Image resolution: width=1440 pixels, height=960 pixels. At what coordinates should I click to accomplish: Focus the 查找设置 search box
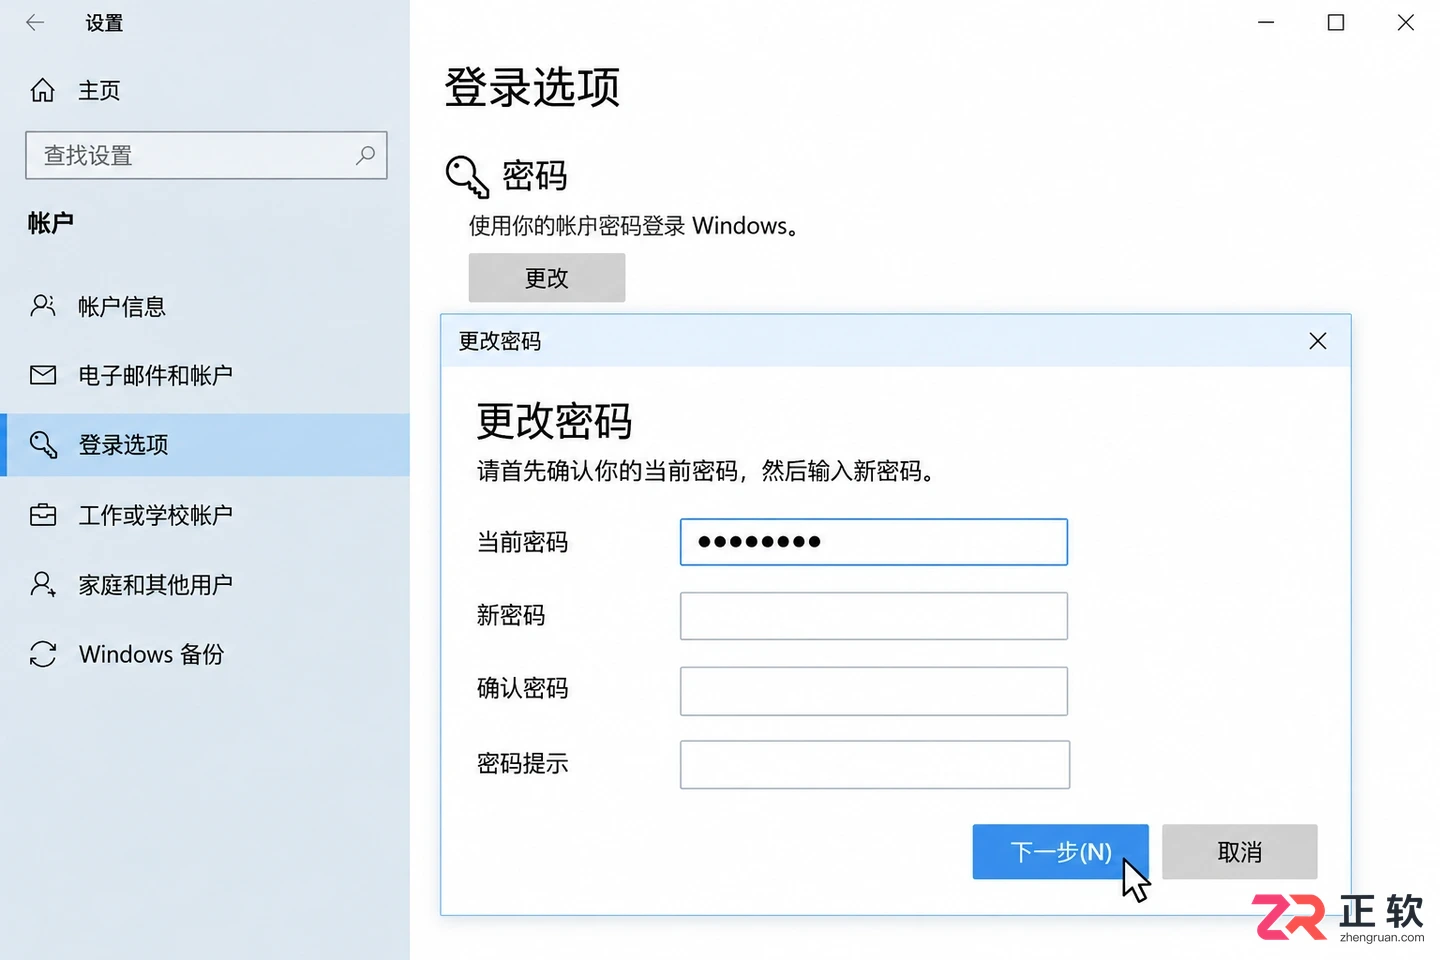pyautogui.click(x=206, y=155)
